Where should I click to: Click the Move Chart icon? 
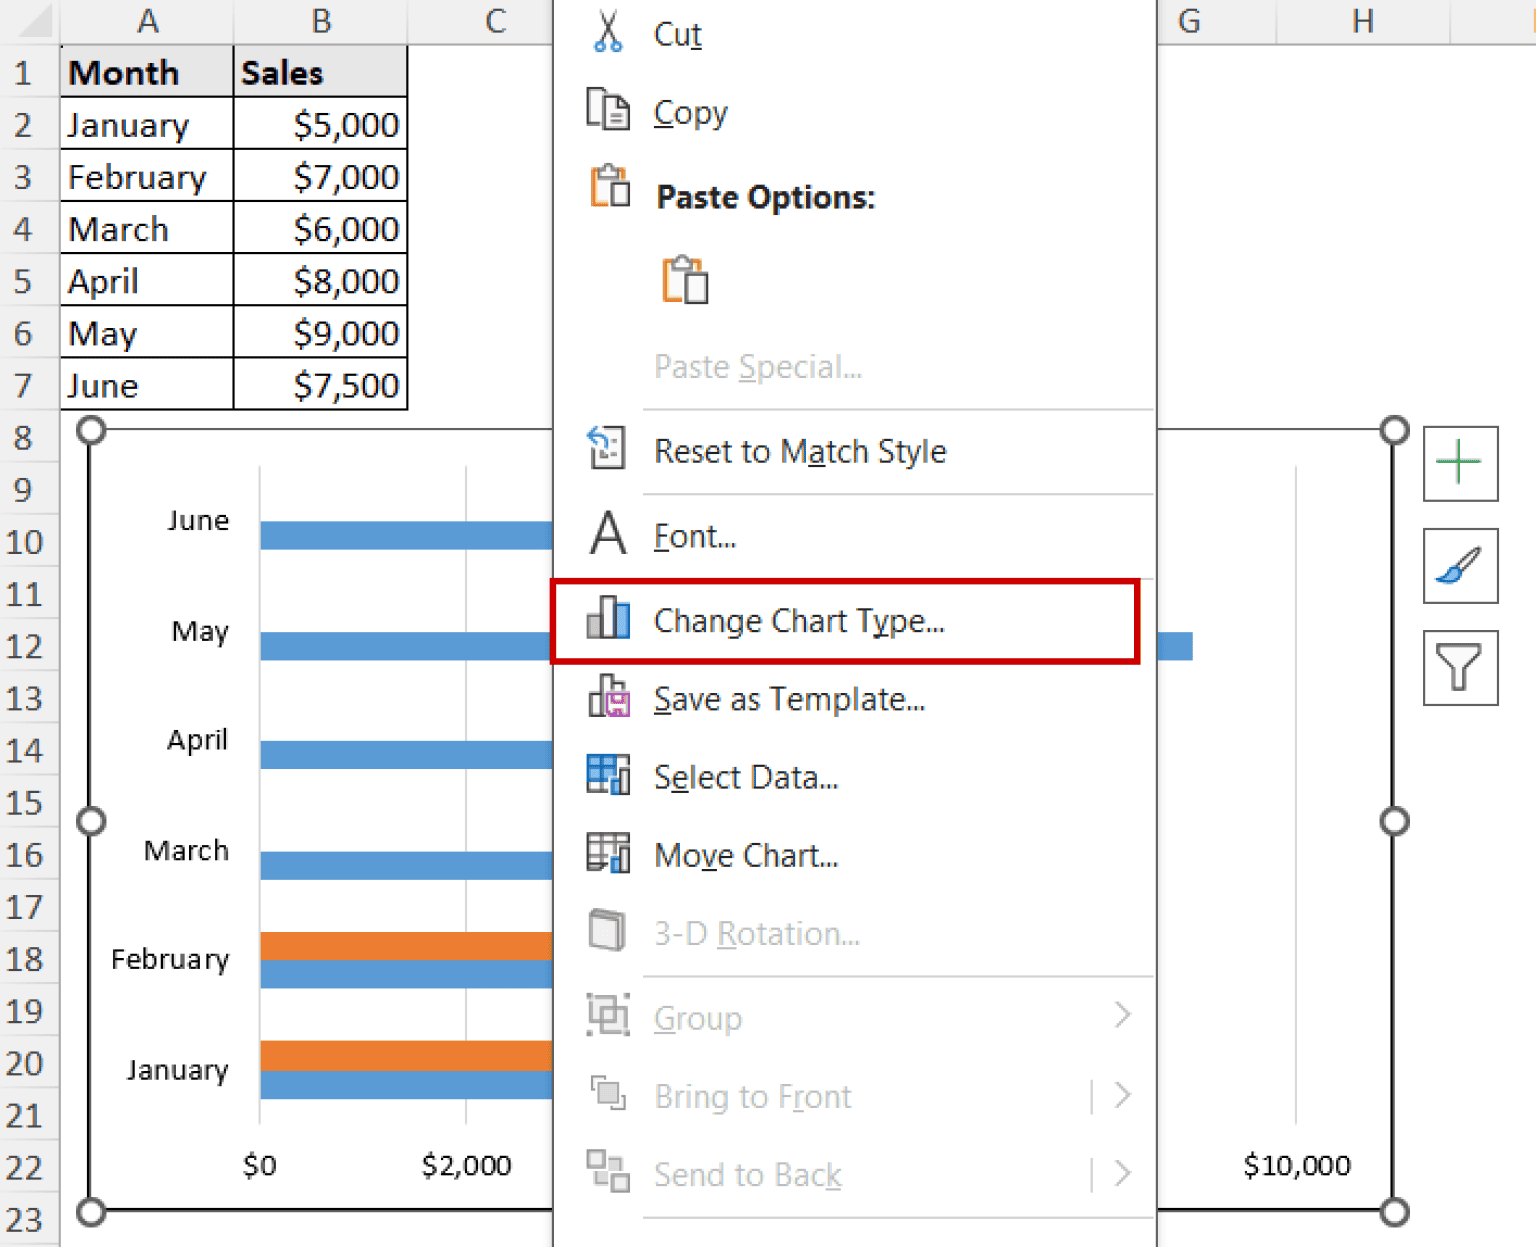(x=609, y=855)
